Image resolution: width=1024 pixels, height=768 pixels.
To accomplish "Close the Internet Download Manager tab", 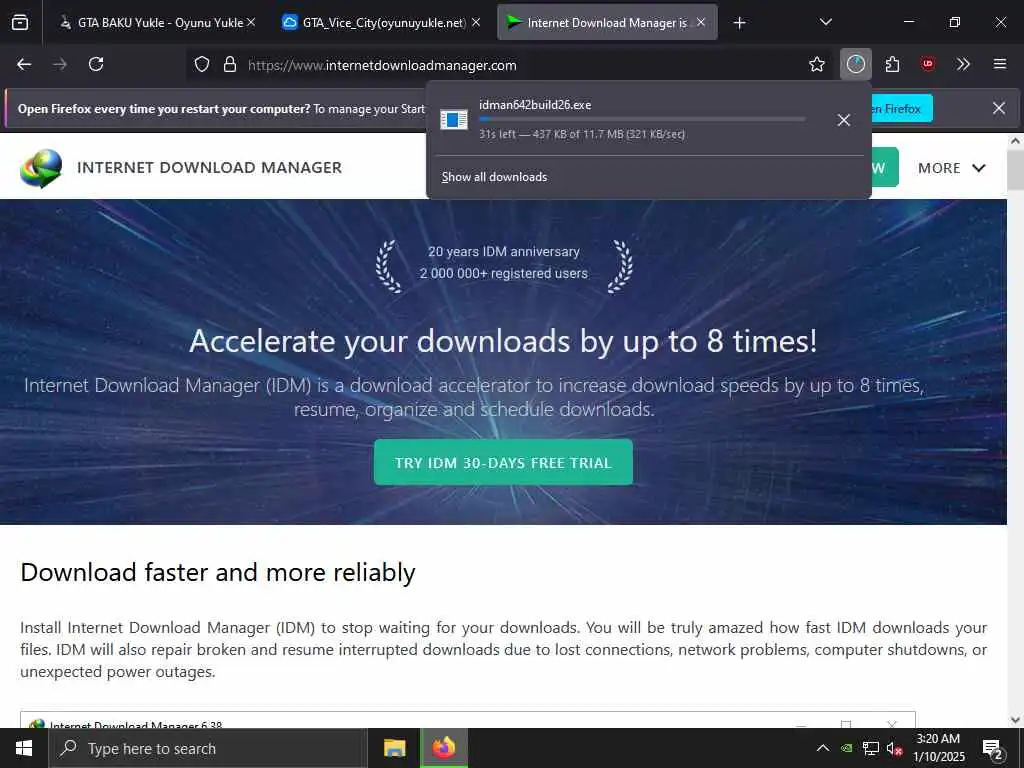I will 701,22.
